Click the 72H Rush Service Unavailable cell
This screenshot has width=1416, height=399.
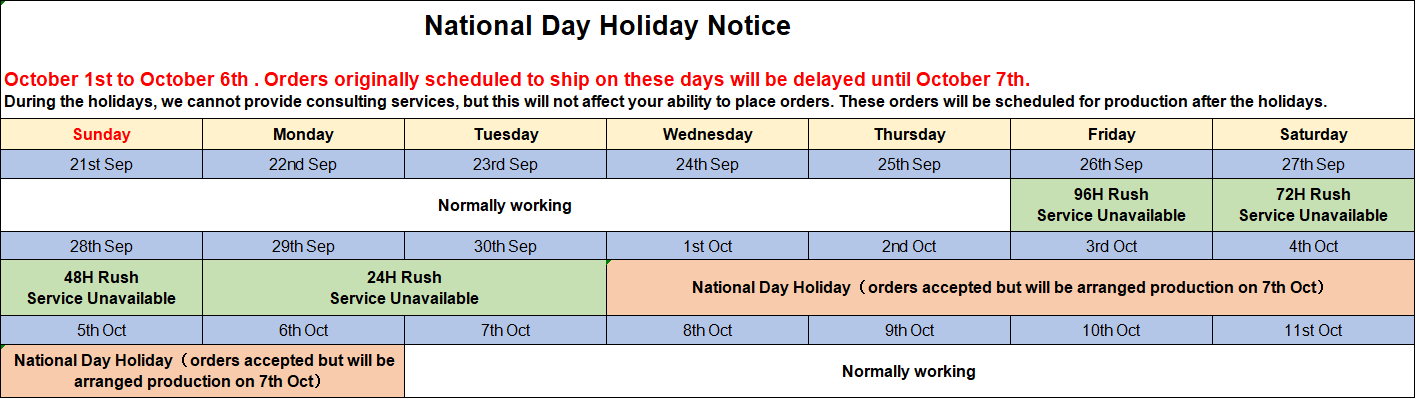1313,205
